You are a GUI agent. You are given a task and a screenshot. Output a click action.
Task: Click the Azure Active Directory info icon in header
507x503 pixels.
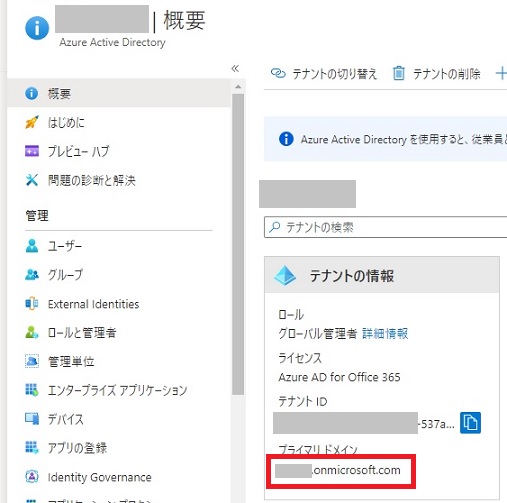tap(37, 28)
